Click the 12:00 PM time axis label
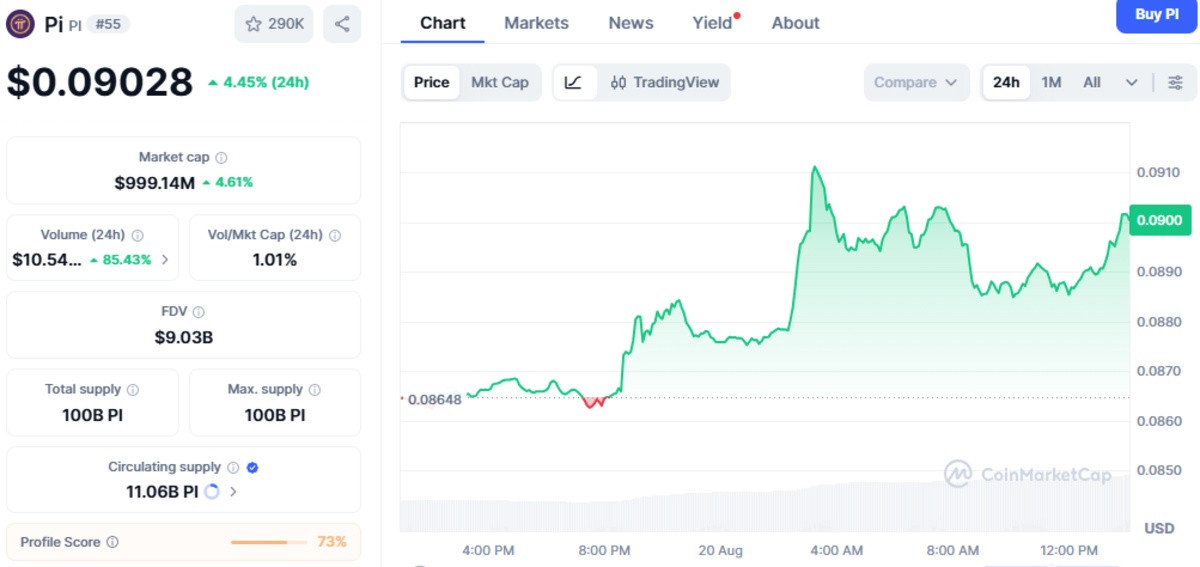The height and width of the screenshot is (567, 1200). click(x=1069, y=550)
